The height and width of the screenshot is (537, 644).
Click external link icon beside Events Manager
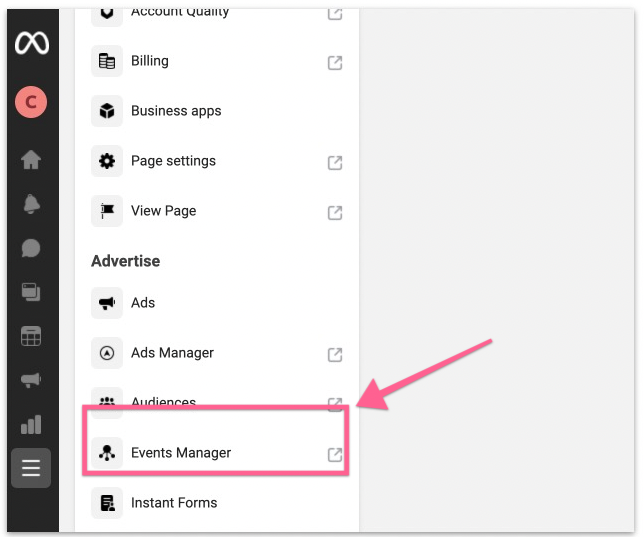point(335,455)
